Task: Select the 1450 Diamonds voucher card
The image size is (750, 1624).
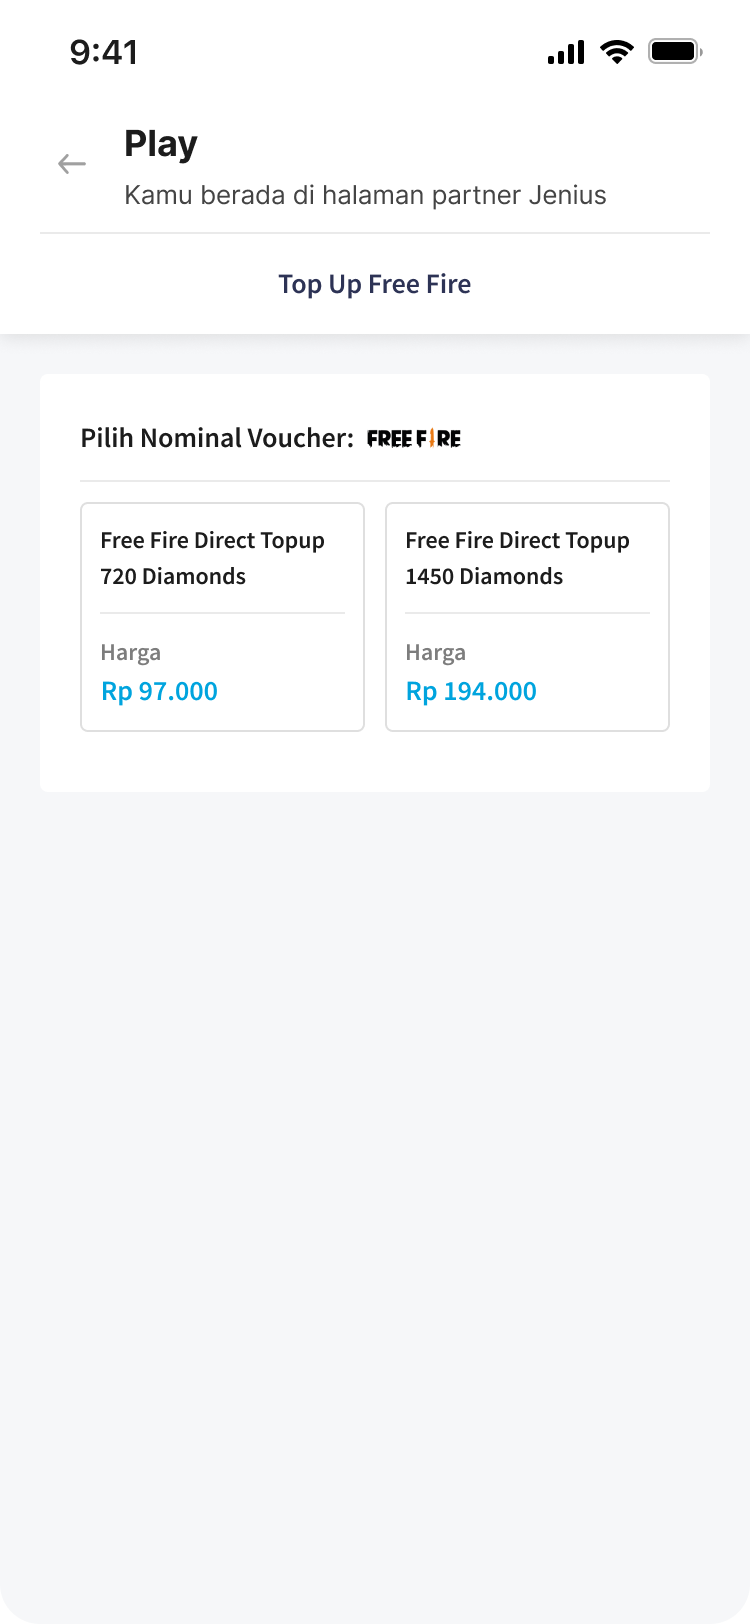Action: 527,617
